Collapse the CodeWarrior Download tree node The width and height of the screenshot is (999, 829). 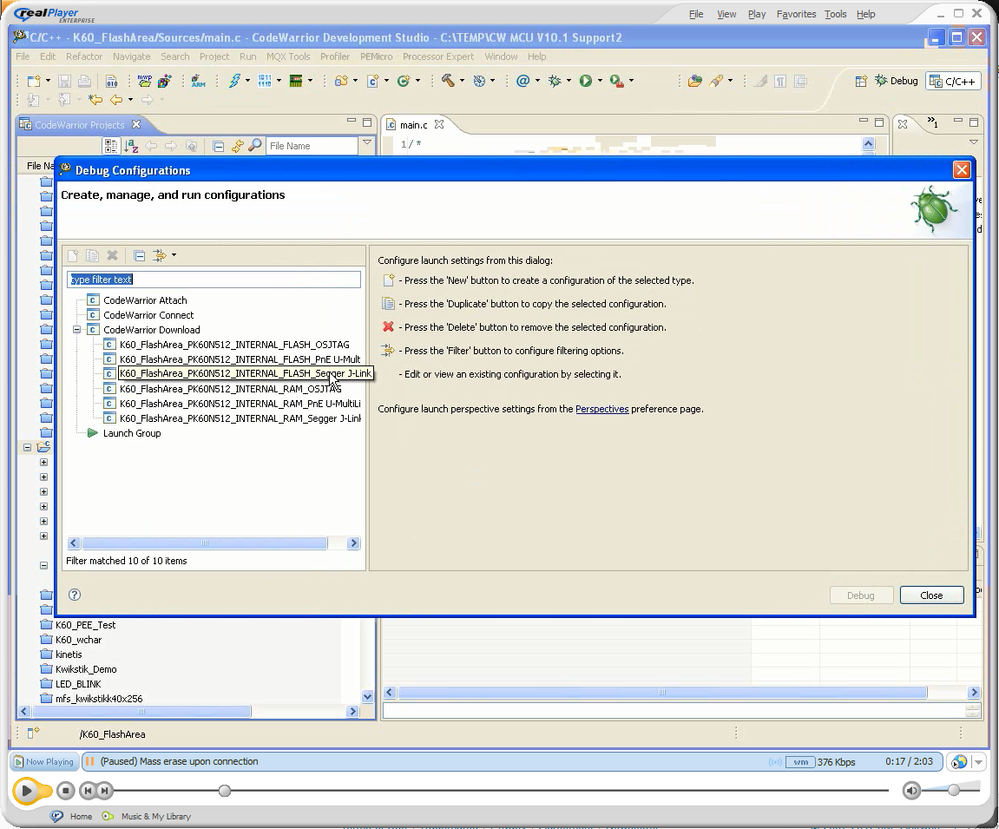point(77,330)
